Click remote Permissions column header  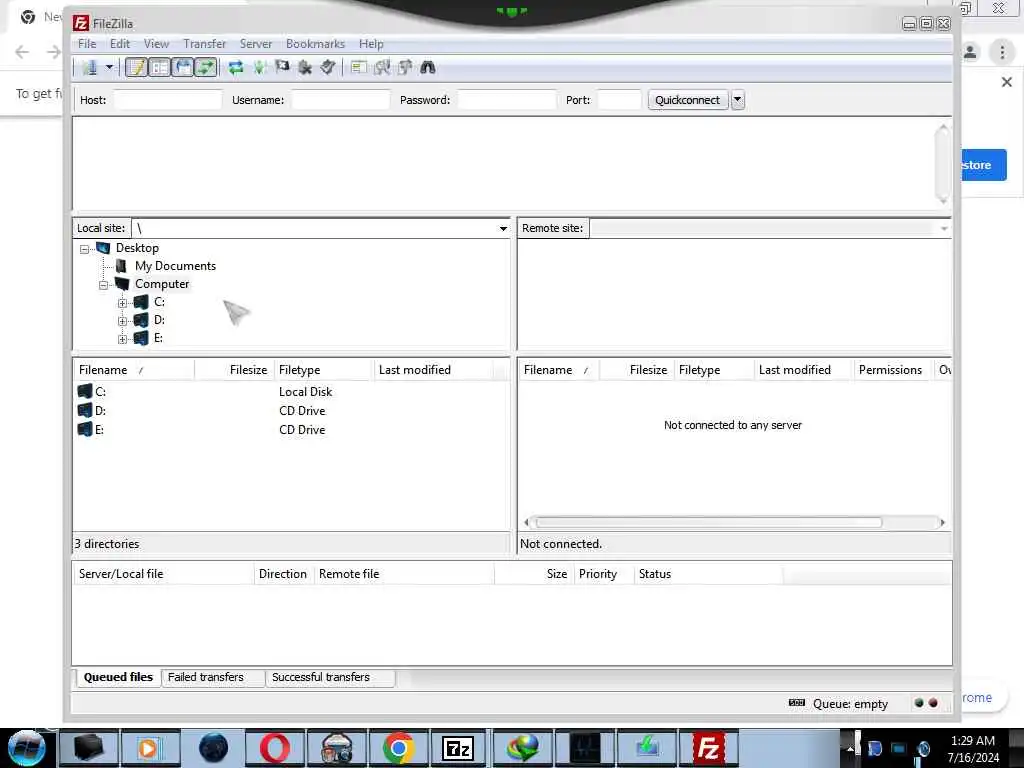tap(891, 370)
